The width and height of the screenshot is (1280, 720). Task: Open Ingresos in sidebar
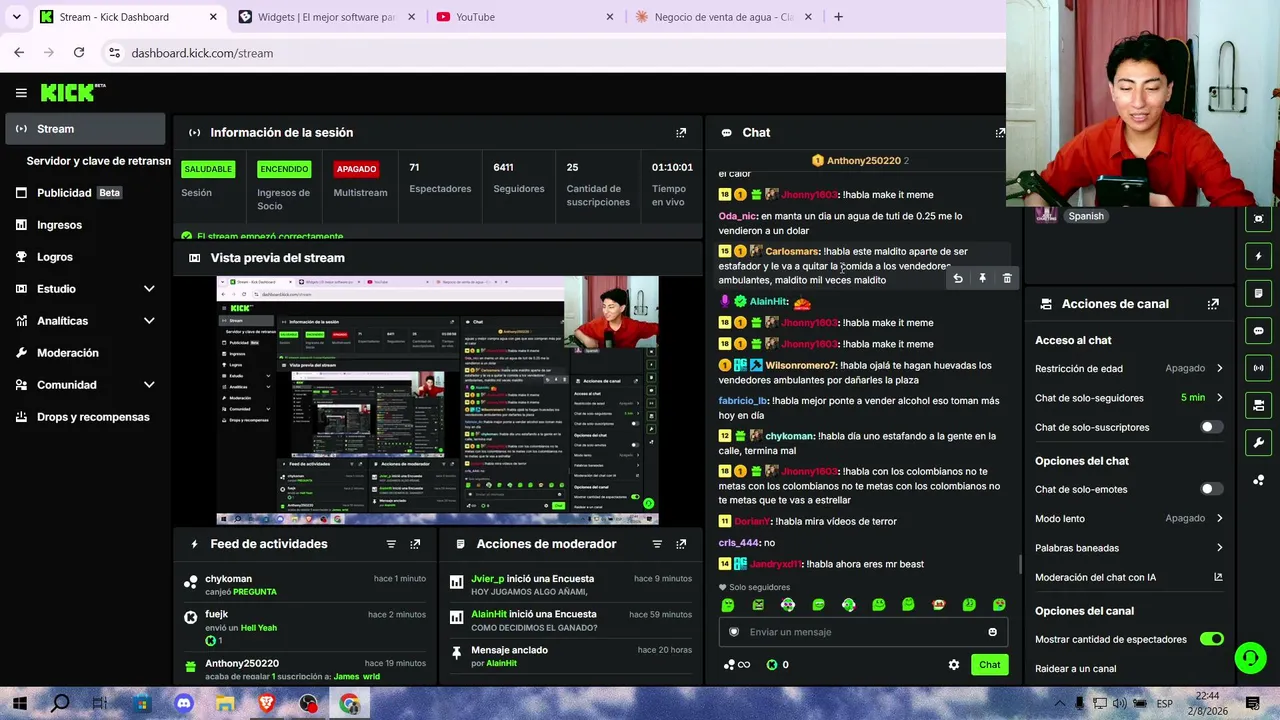pyautogui.click(x=85, y=225)
